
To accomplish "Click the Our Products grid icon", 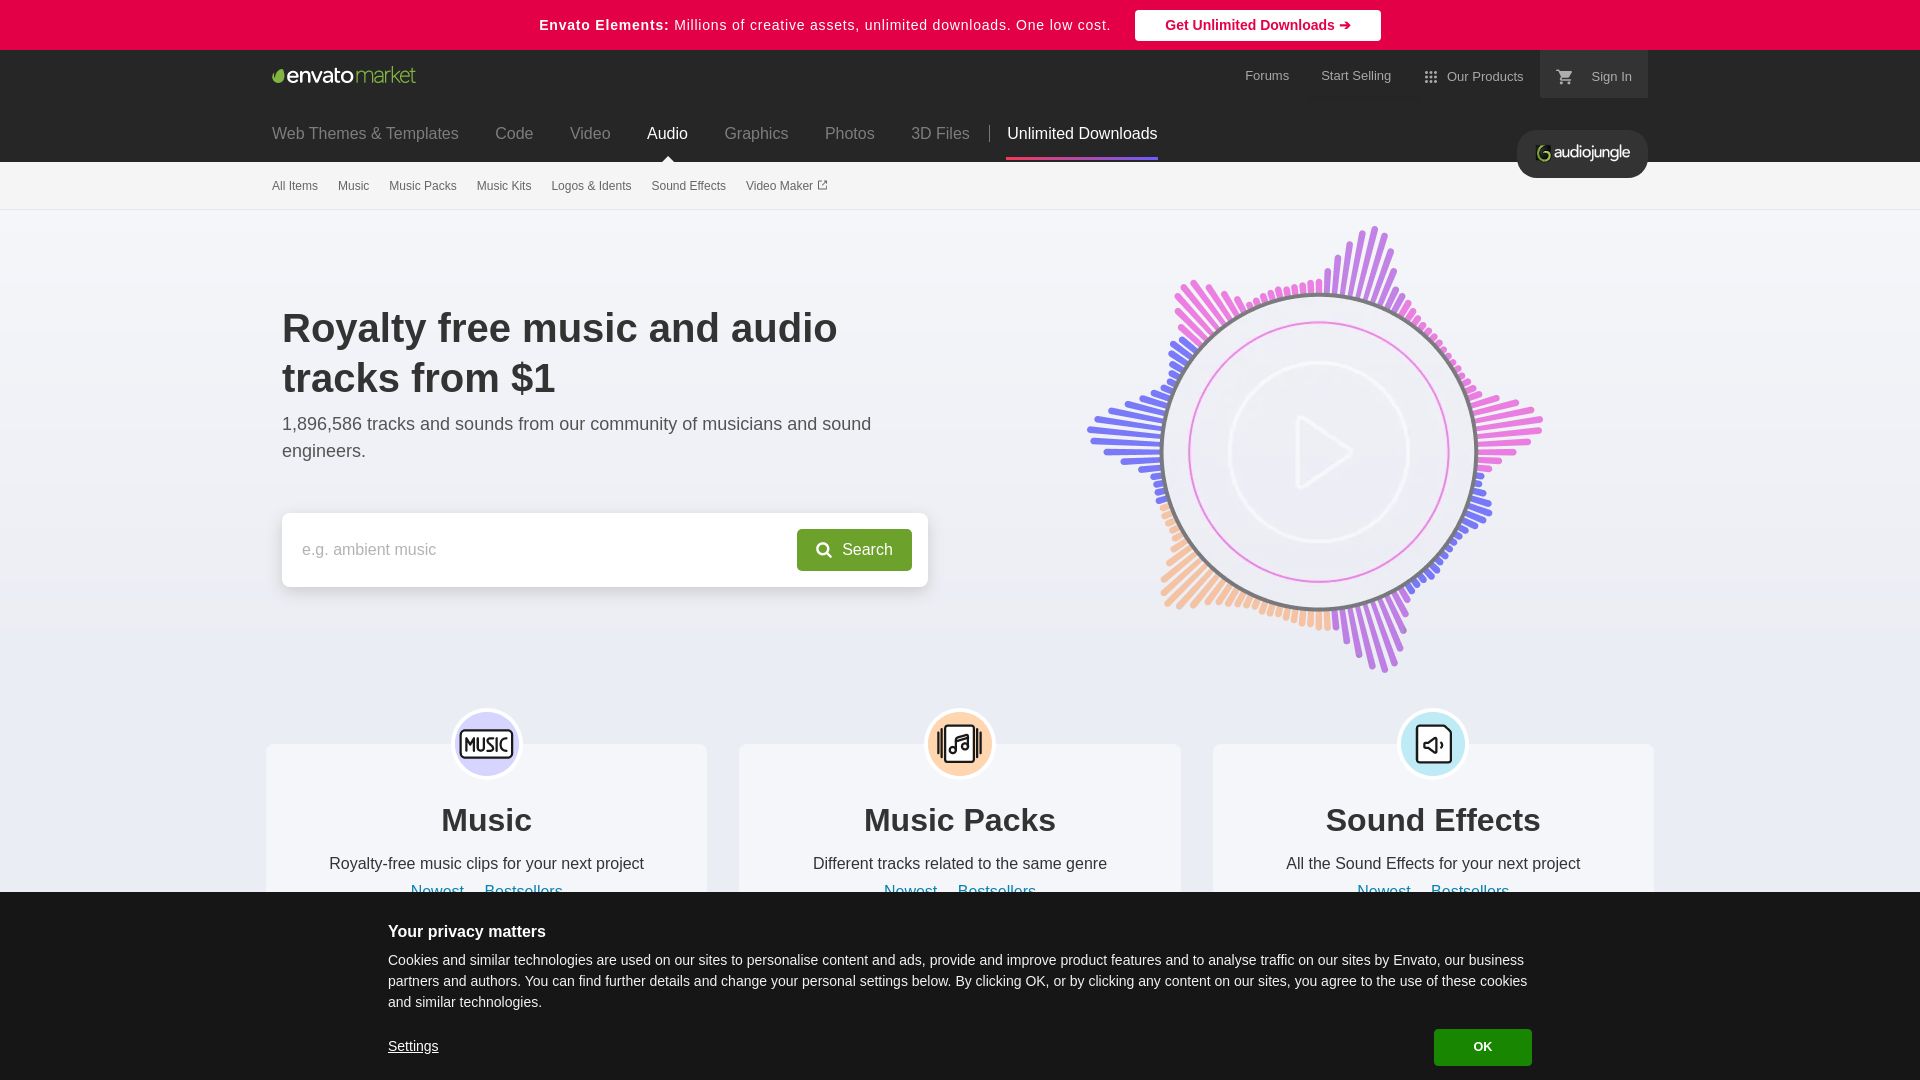I will pyautogui.click(x=1431, y=77).
